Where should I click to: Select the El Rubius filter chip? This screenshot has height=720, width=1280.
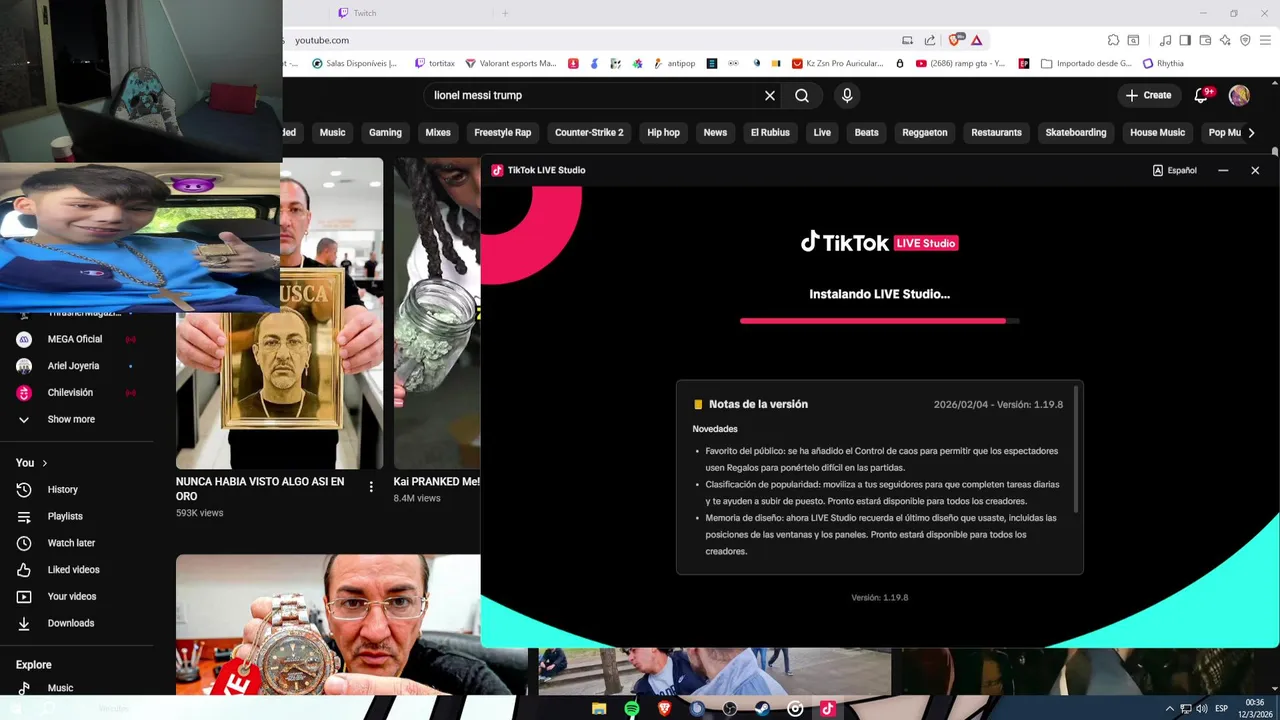pos(770,132)
